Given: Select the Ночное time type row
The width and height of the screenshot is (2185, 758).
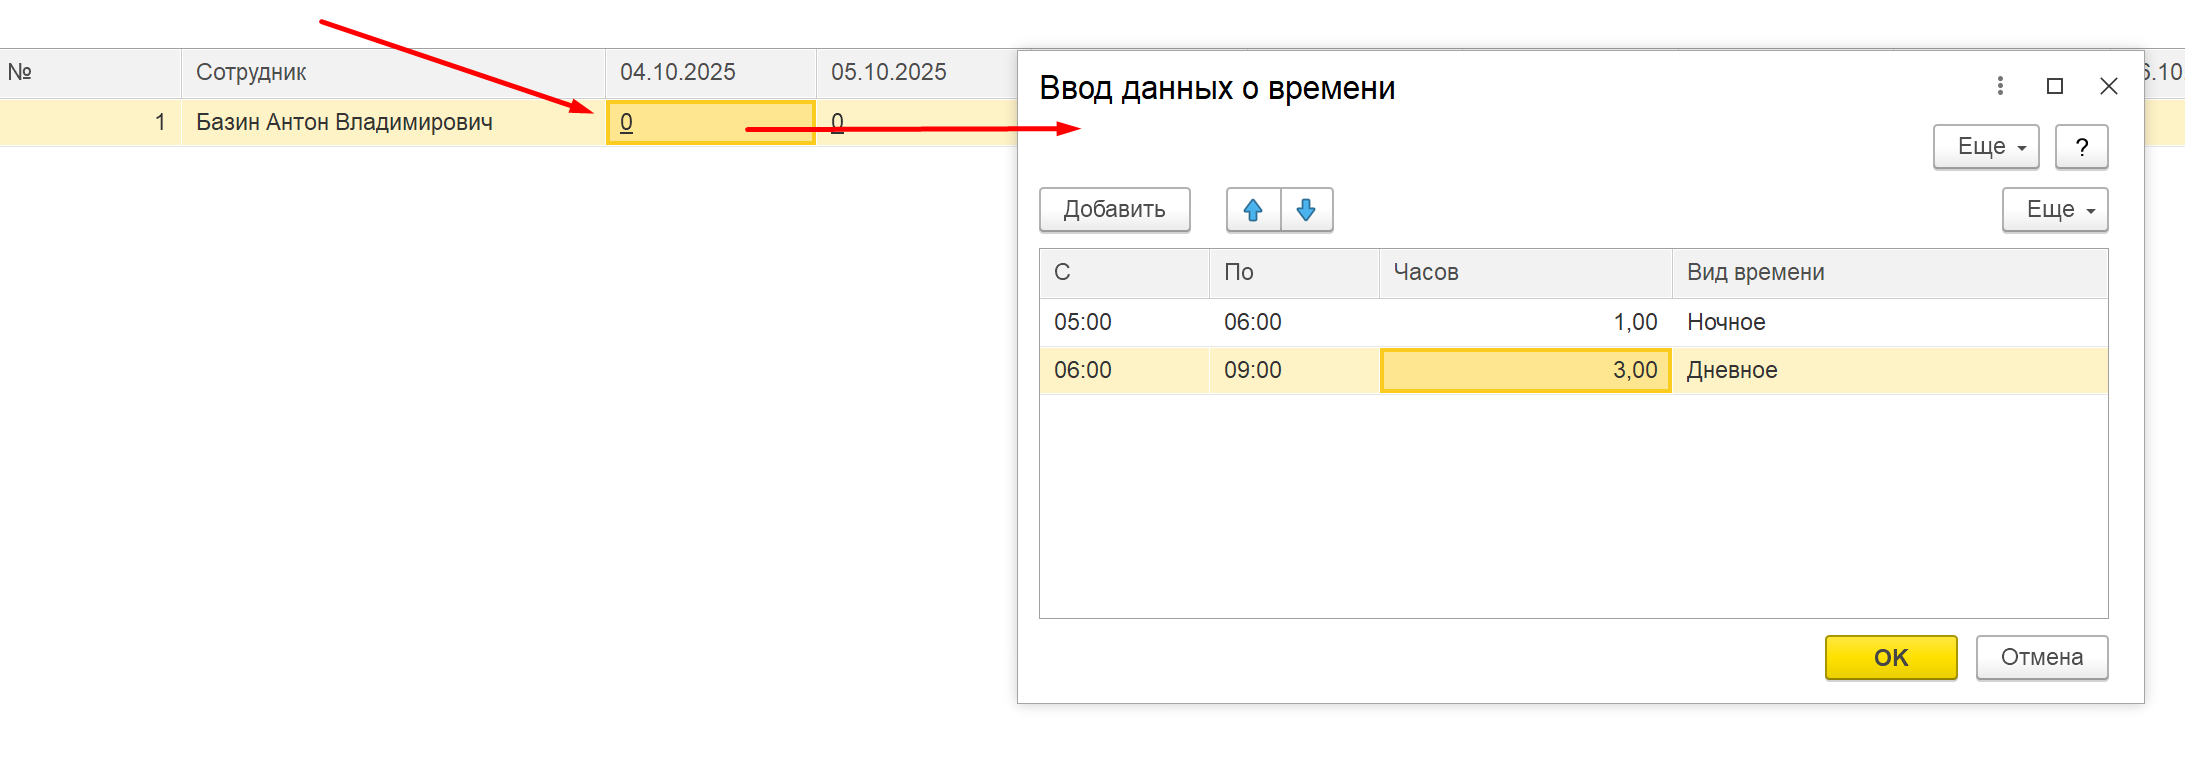Looking at the screenshot, I should [x=1726, y=322].
